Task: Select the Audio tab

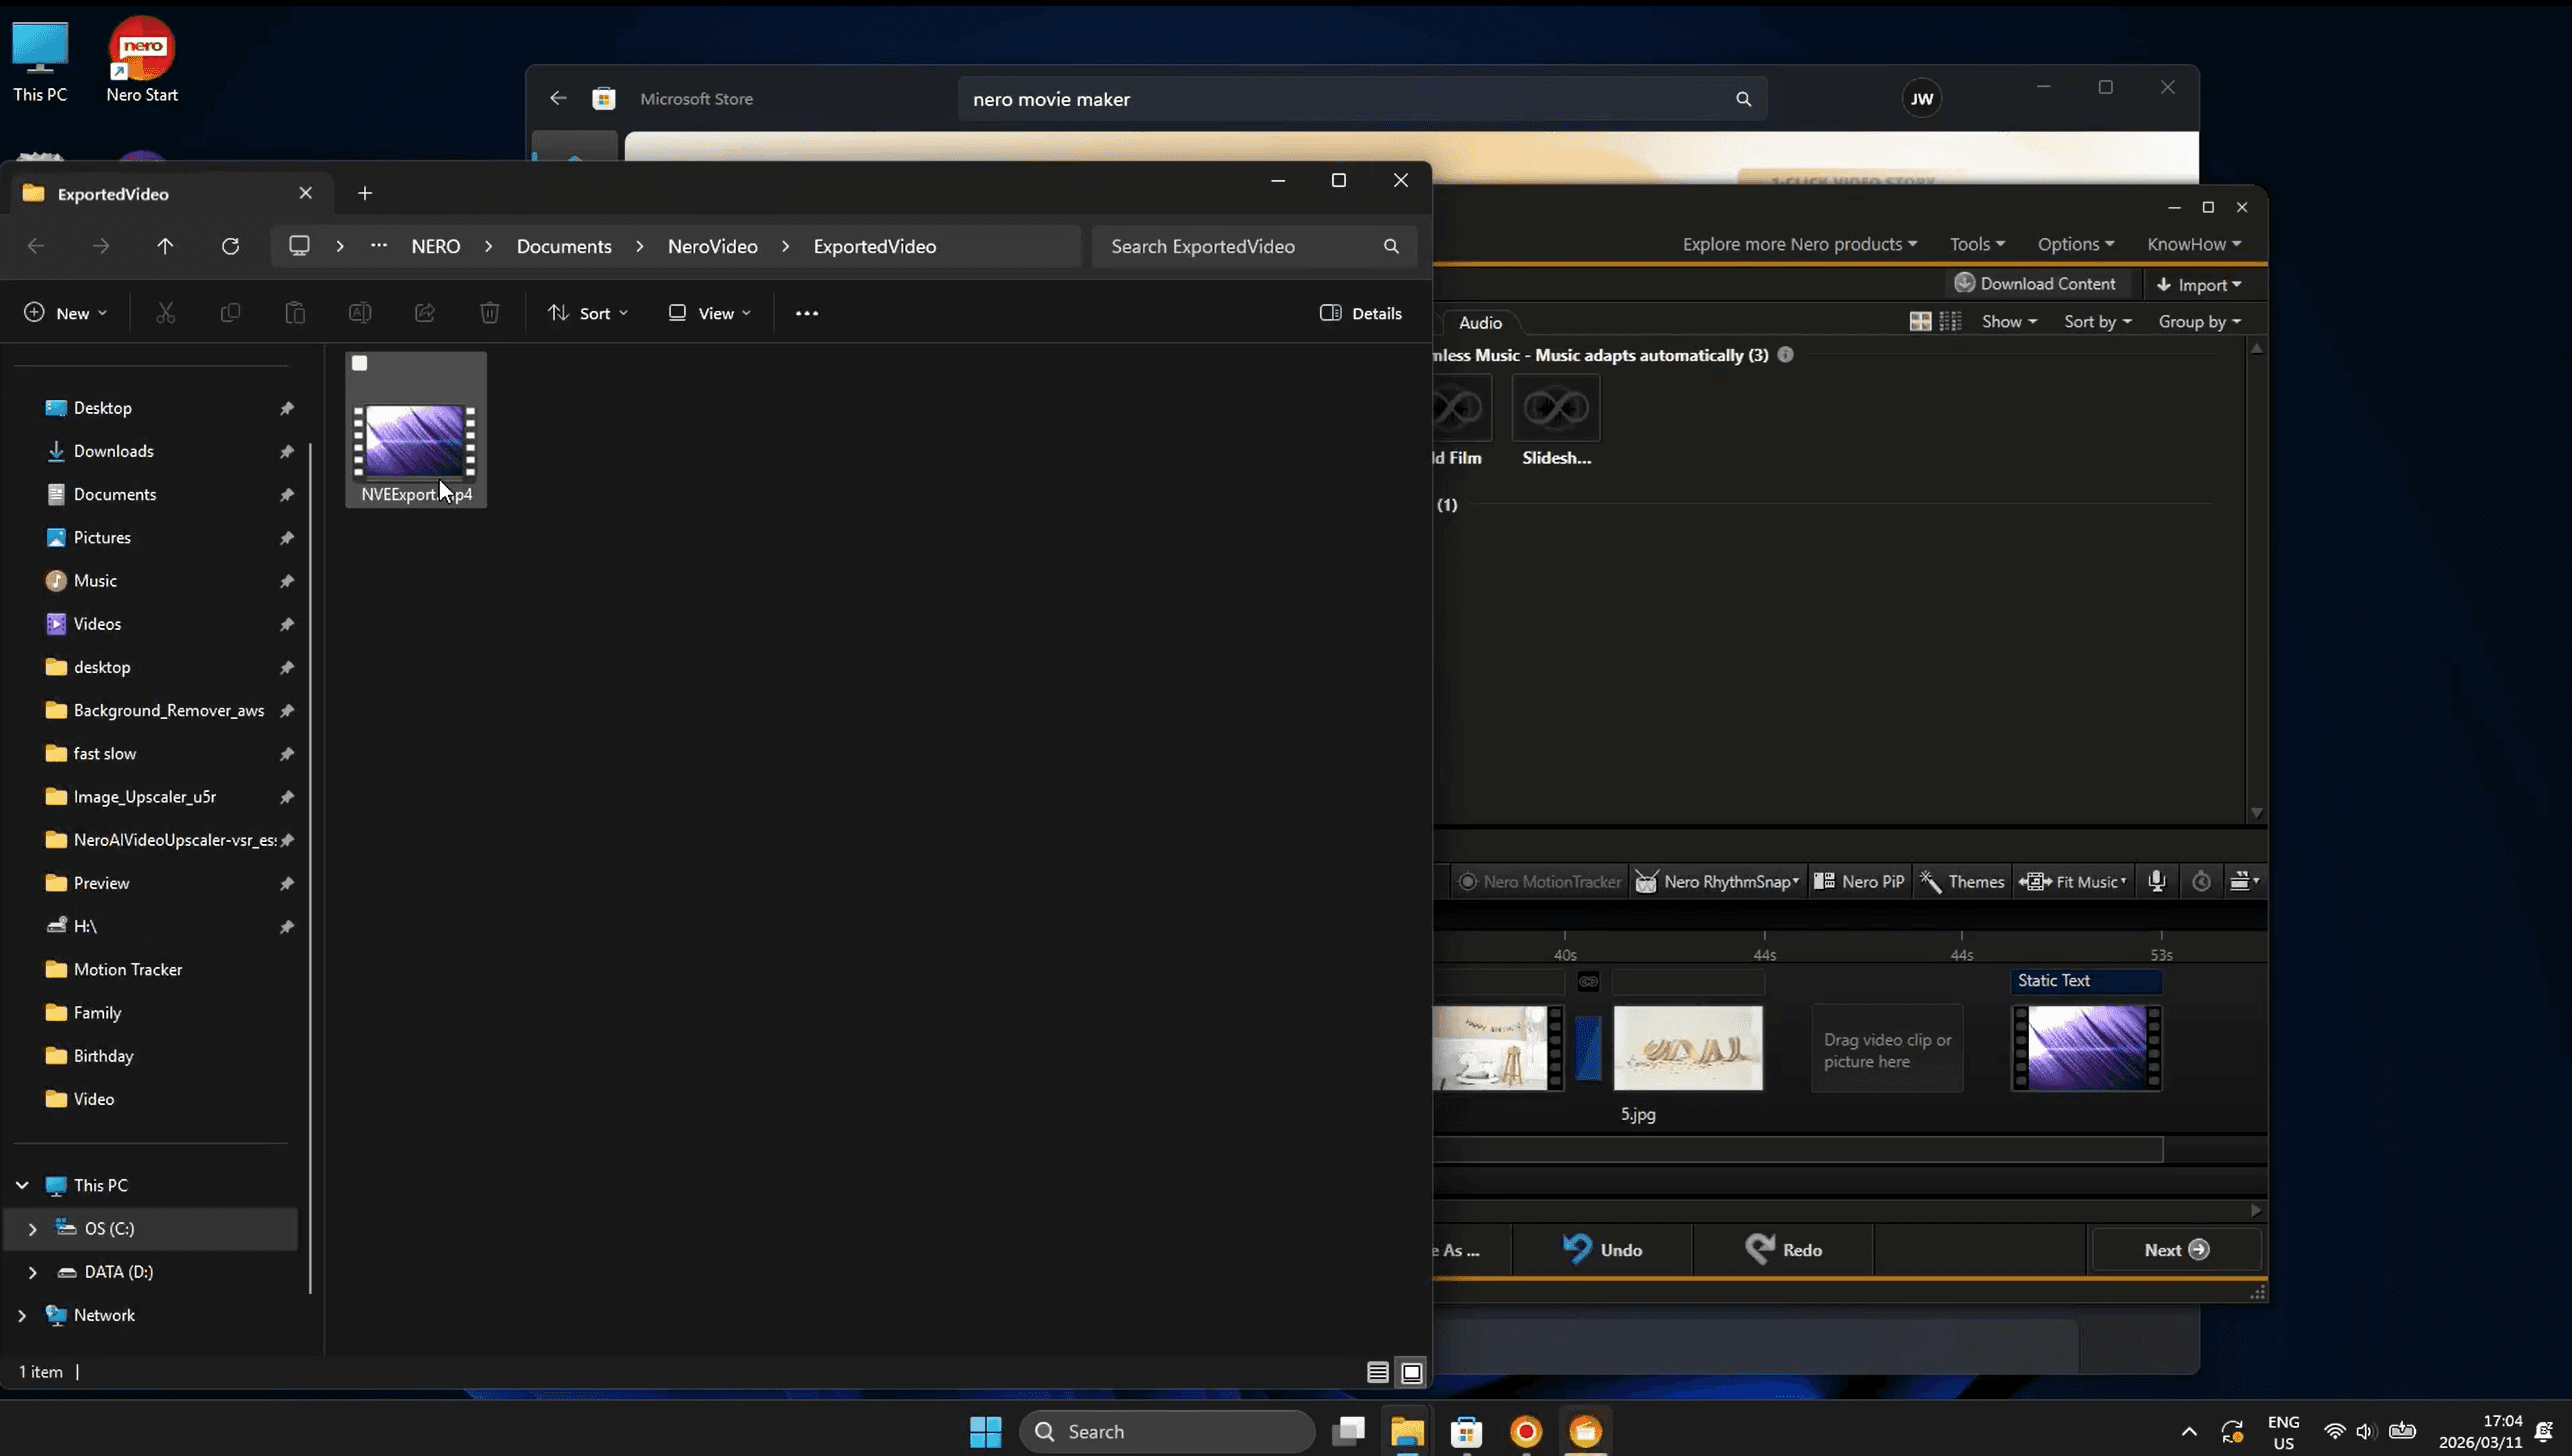Action: tap(1479, 322)
